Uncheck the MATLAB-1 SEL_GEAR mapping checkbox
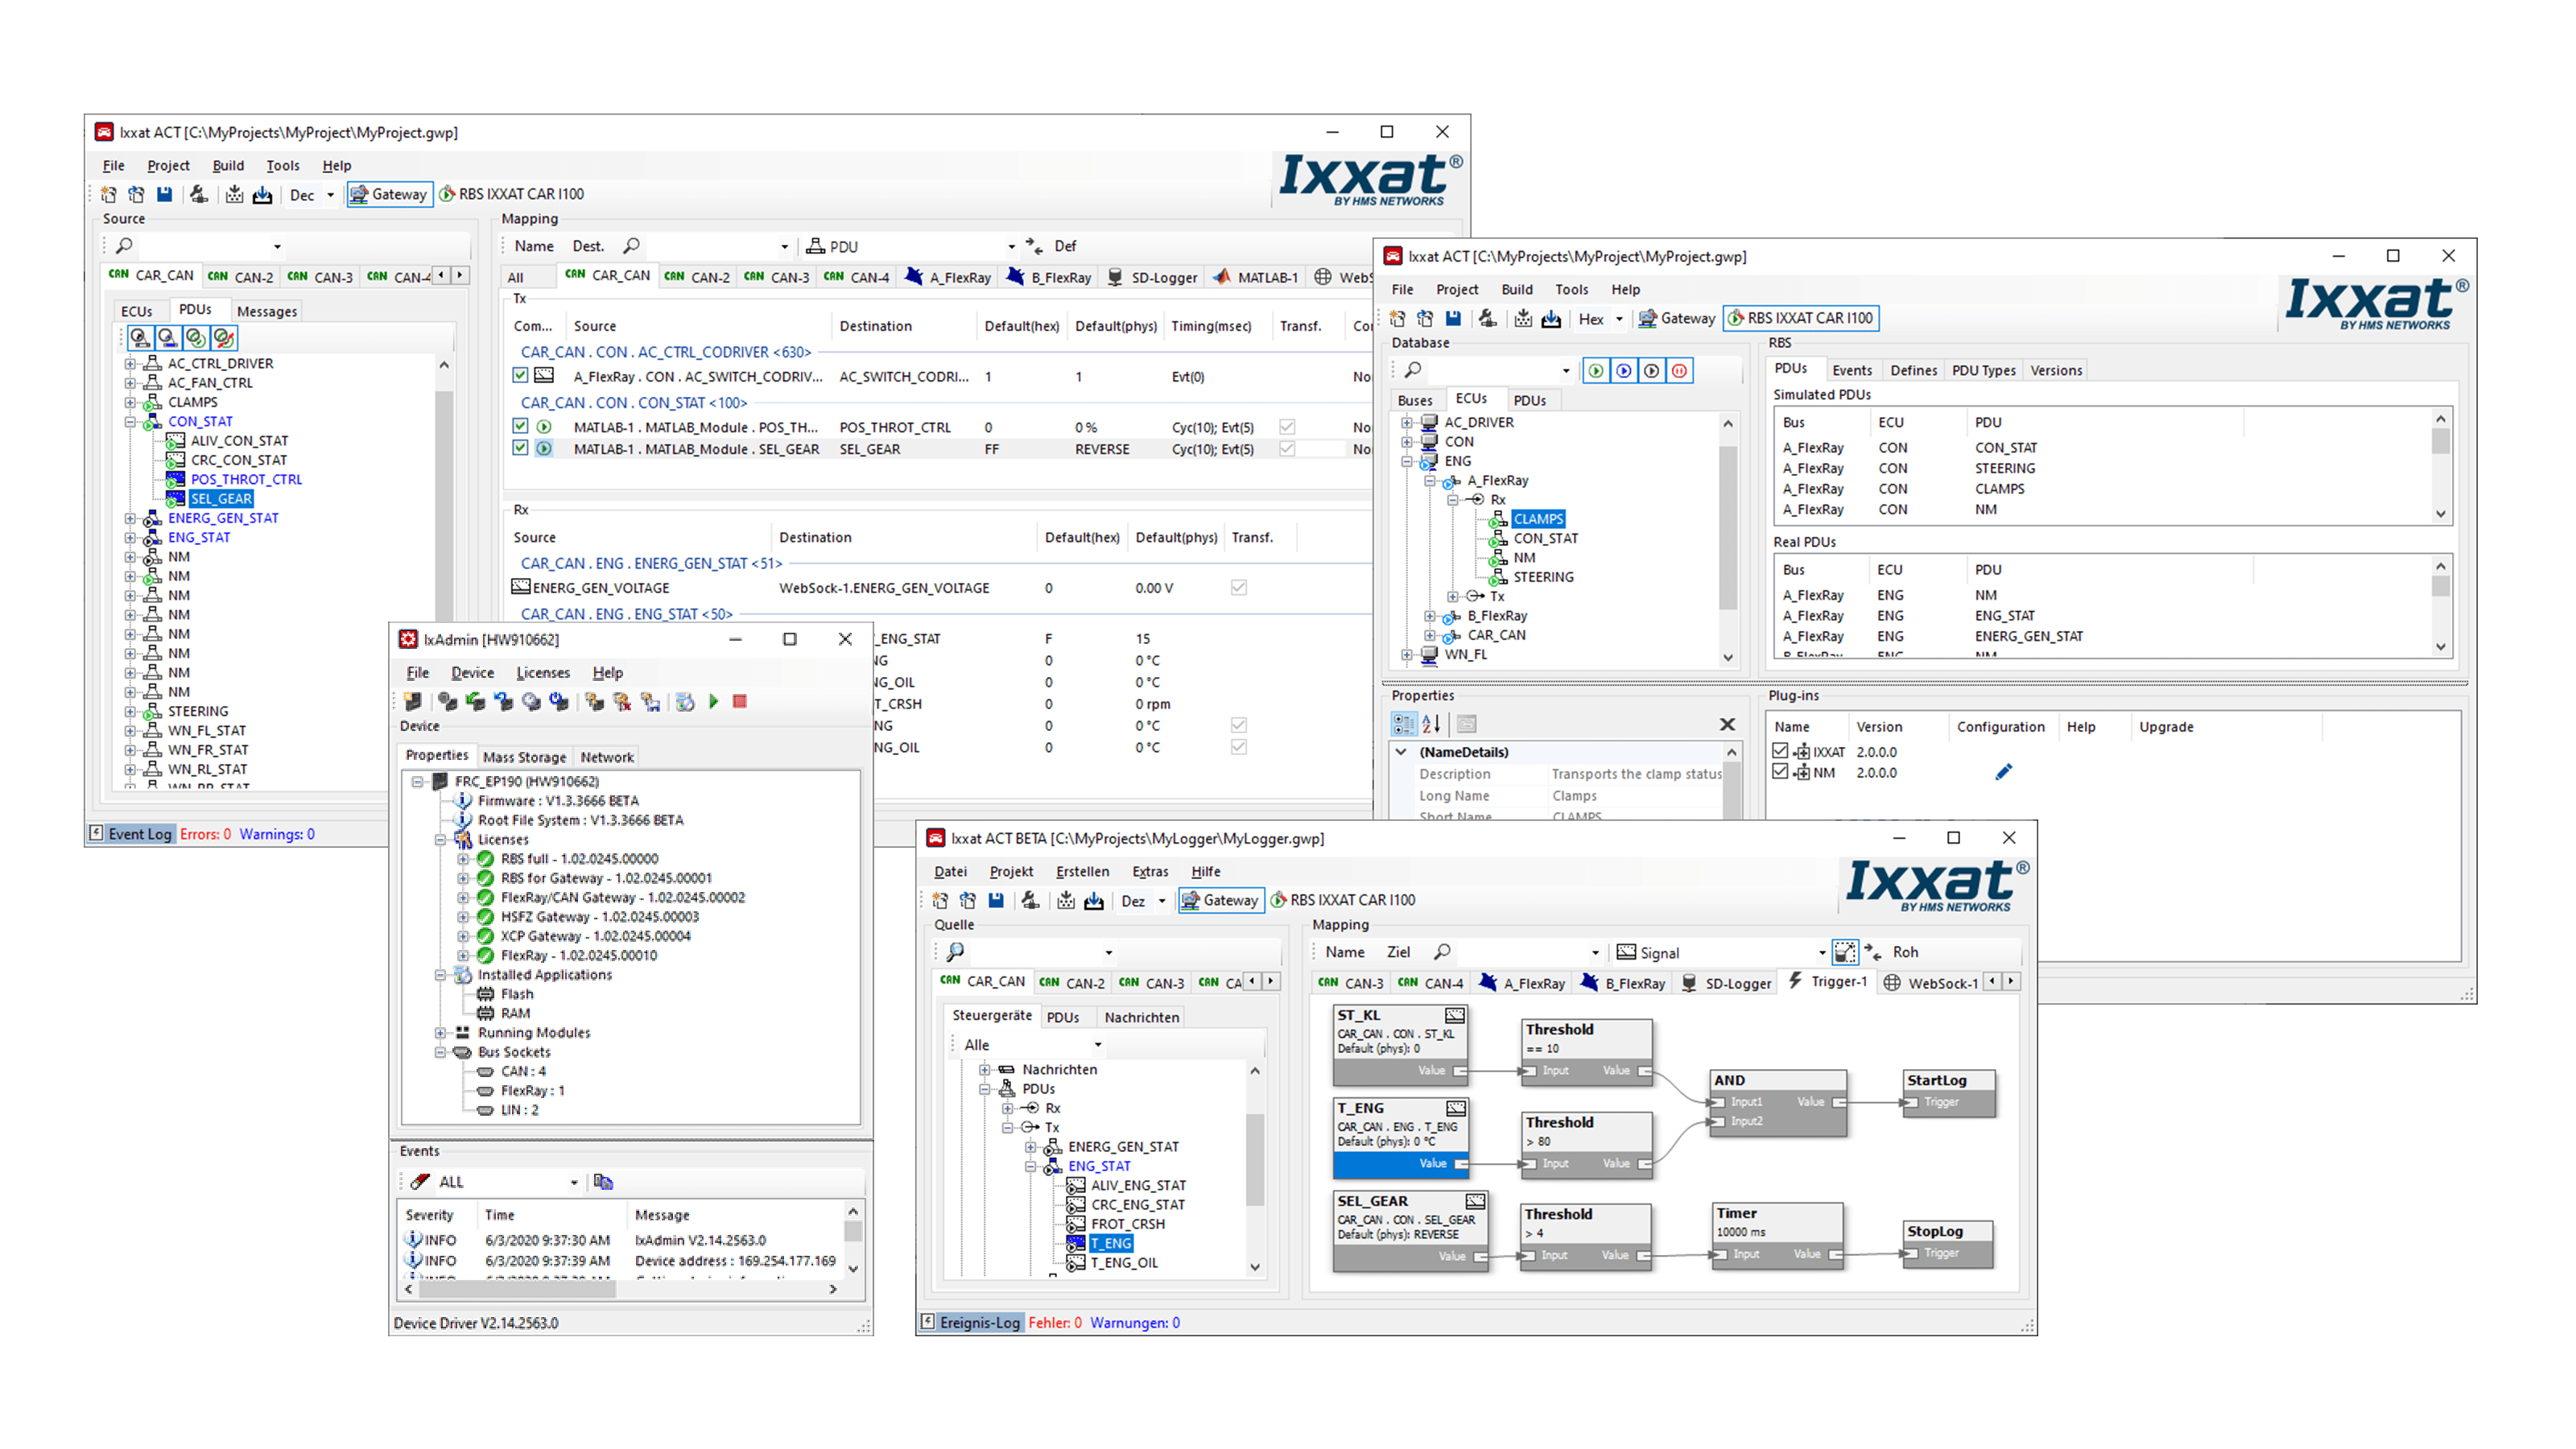Image resolution: width=2576 pixels, height=1449 pixels. (x=520, y=448)
